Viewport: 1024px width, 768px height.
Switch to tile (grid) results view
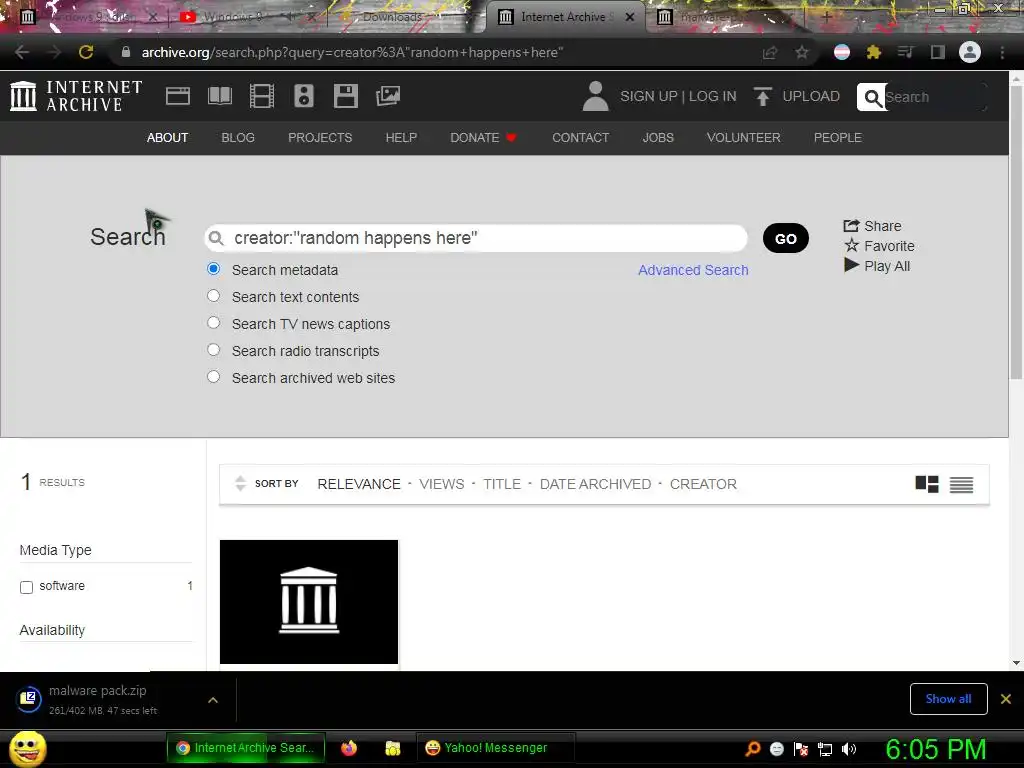pyautogui.click(x=927, y=484)
